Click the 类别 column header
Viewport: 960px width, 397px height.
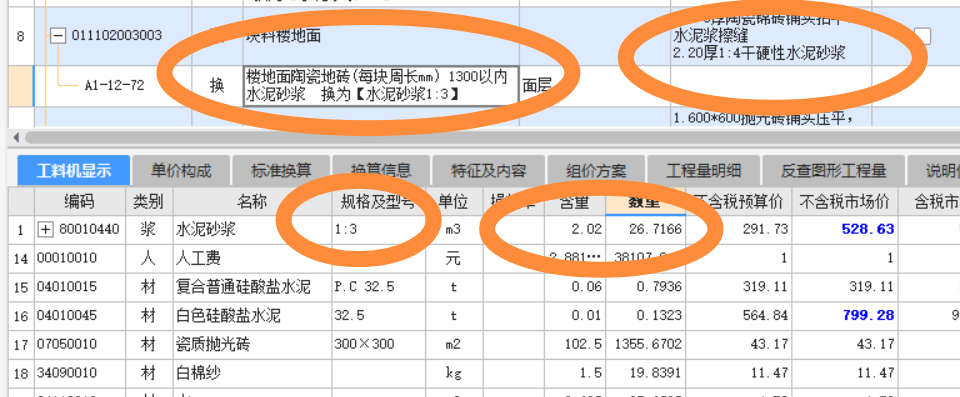pos(149,202)
